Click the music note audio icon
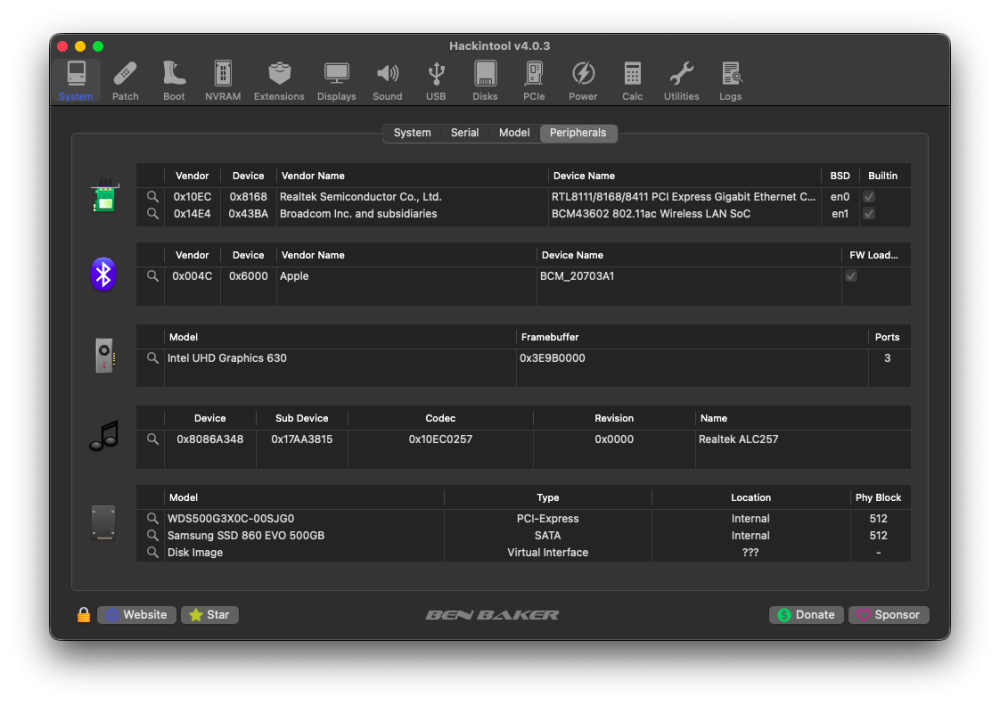Screen dimensions: 1000x706 pos(105,436)
